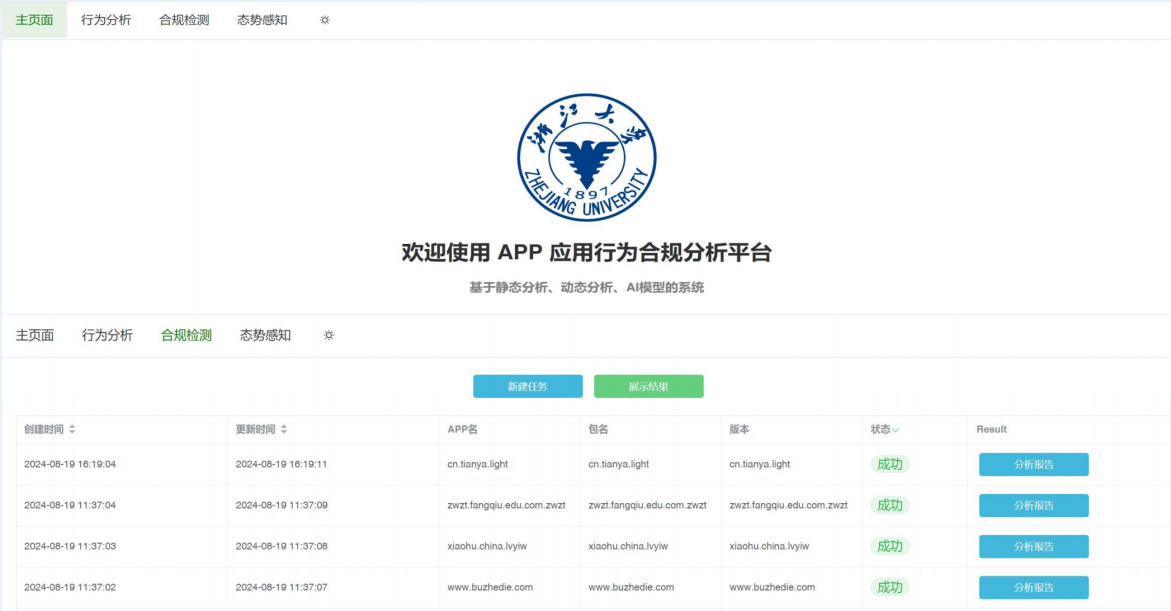
Task: Click the 状态 column header label
Action: 880,429
